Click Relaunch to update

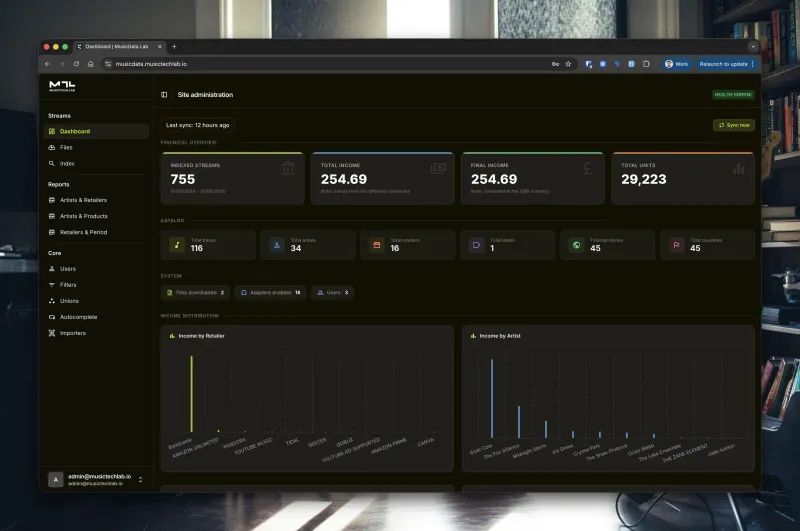point(727,64)
